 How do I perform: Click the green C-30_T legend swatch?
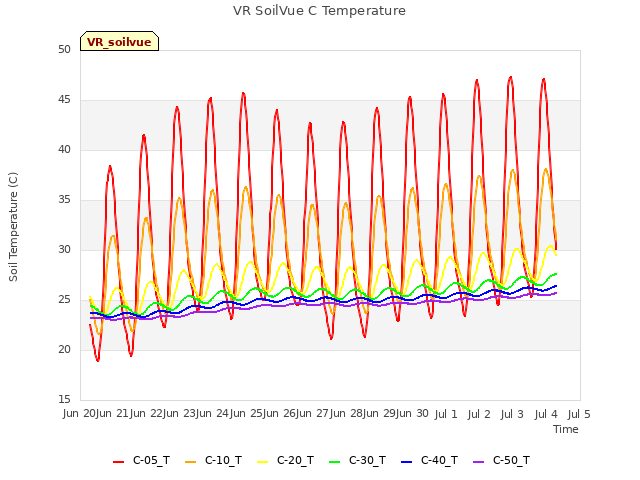(334, 462)
